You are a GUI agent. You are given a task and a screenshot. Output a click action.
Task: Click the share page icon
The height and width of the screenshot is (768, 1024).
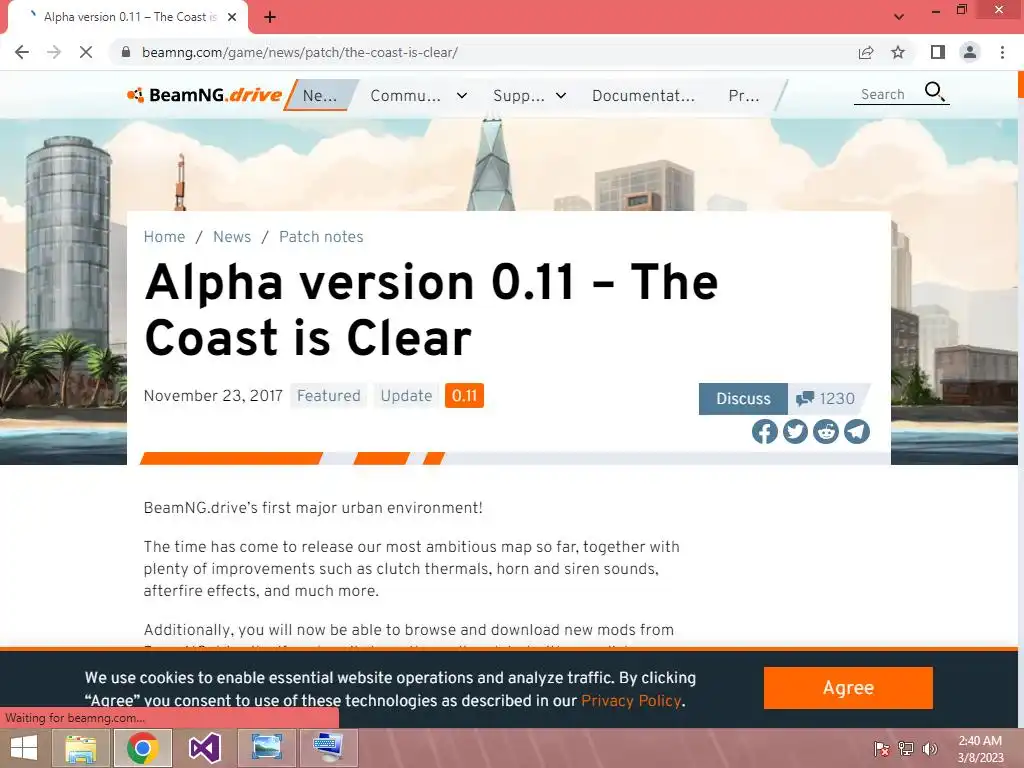[x=866, y=52]
